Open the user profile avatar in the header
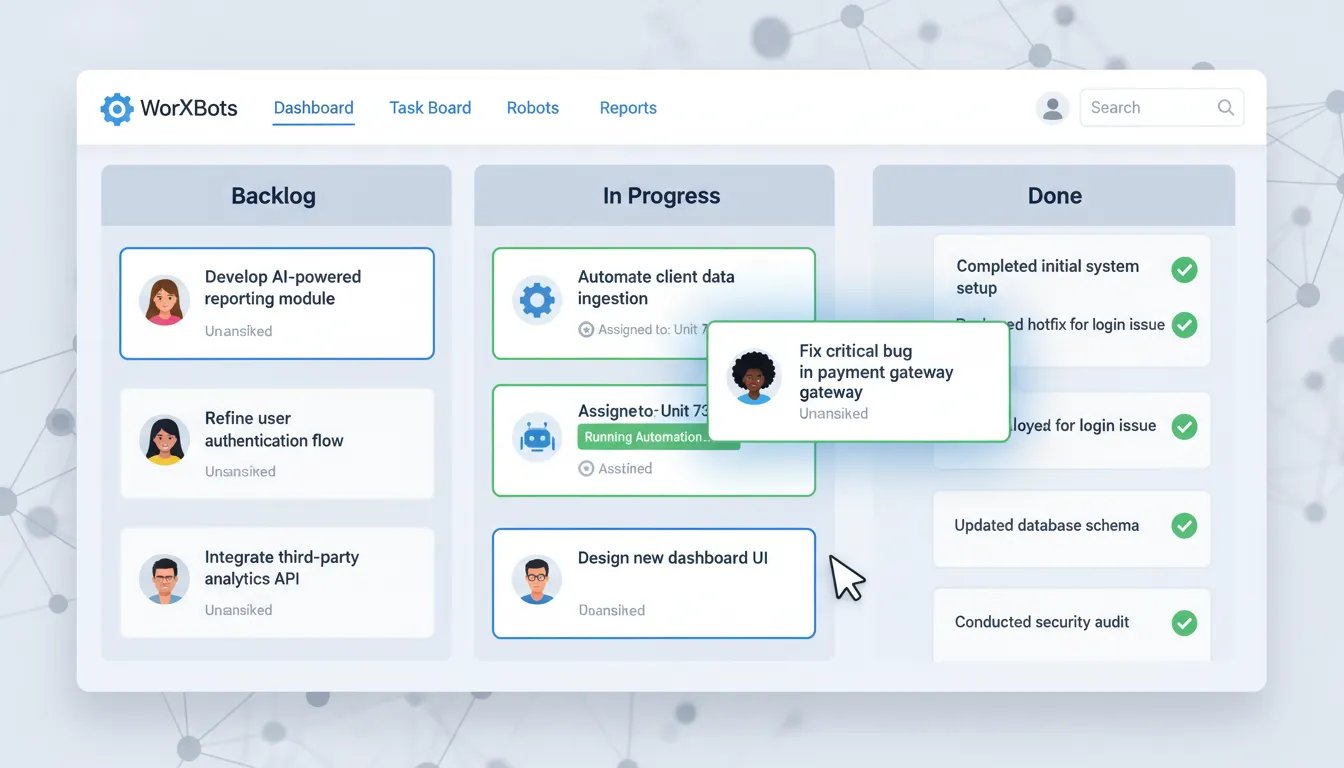Image resolution: width=1344 pixels, height=768 pixels. point(1052,107)
